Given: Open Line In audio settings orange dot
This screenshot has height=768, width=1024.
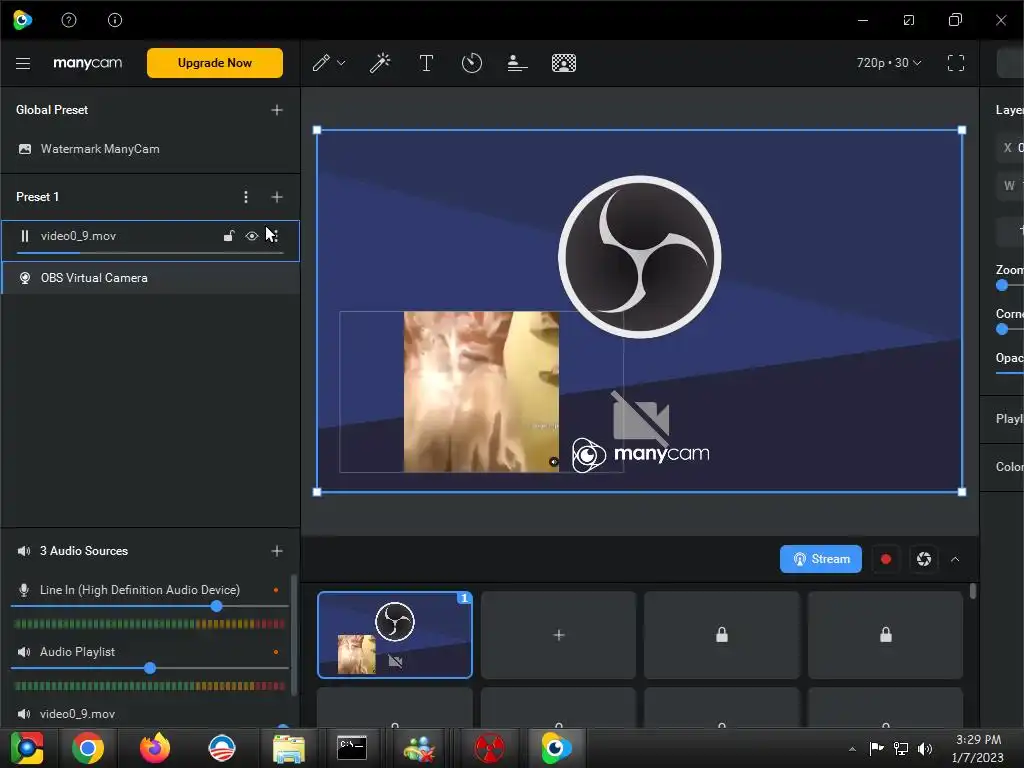Looking at the screenshot, I should [x=276, y=590].
